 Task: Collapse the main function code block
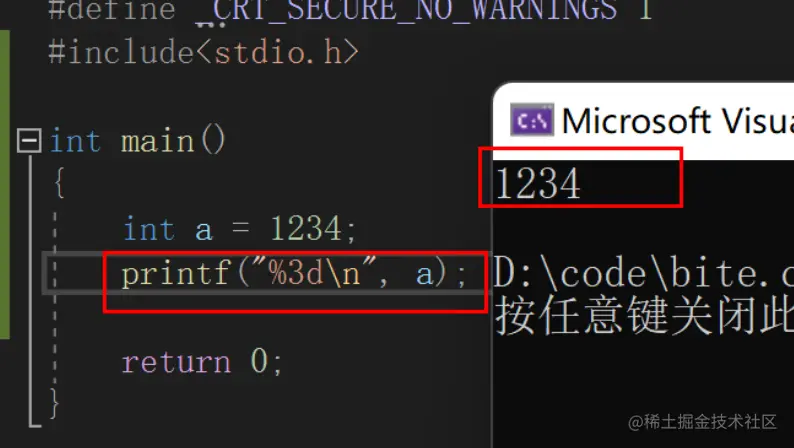click(29, 140)
